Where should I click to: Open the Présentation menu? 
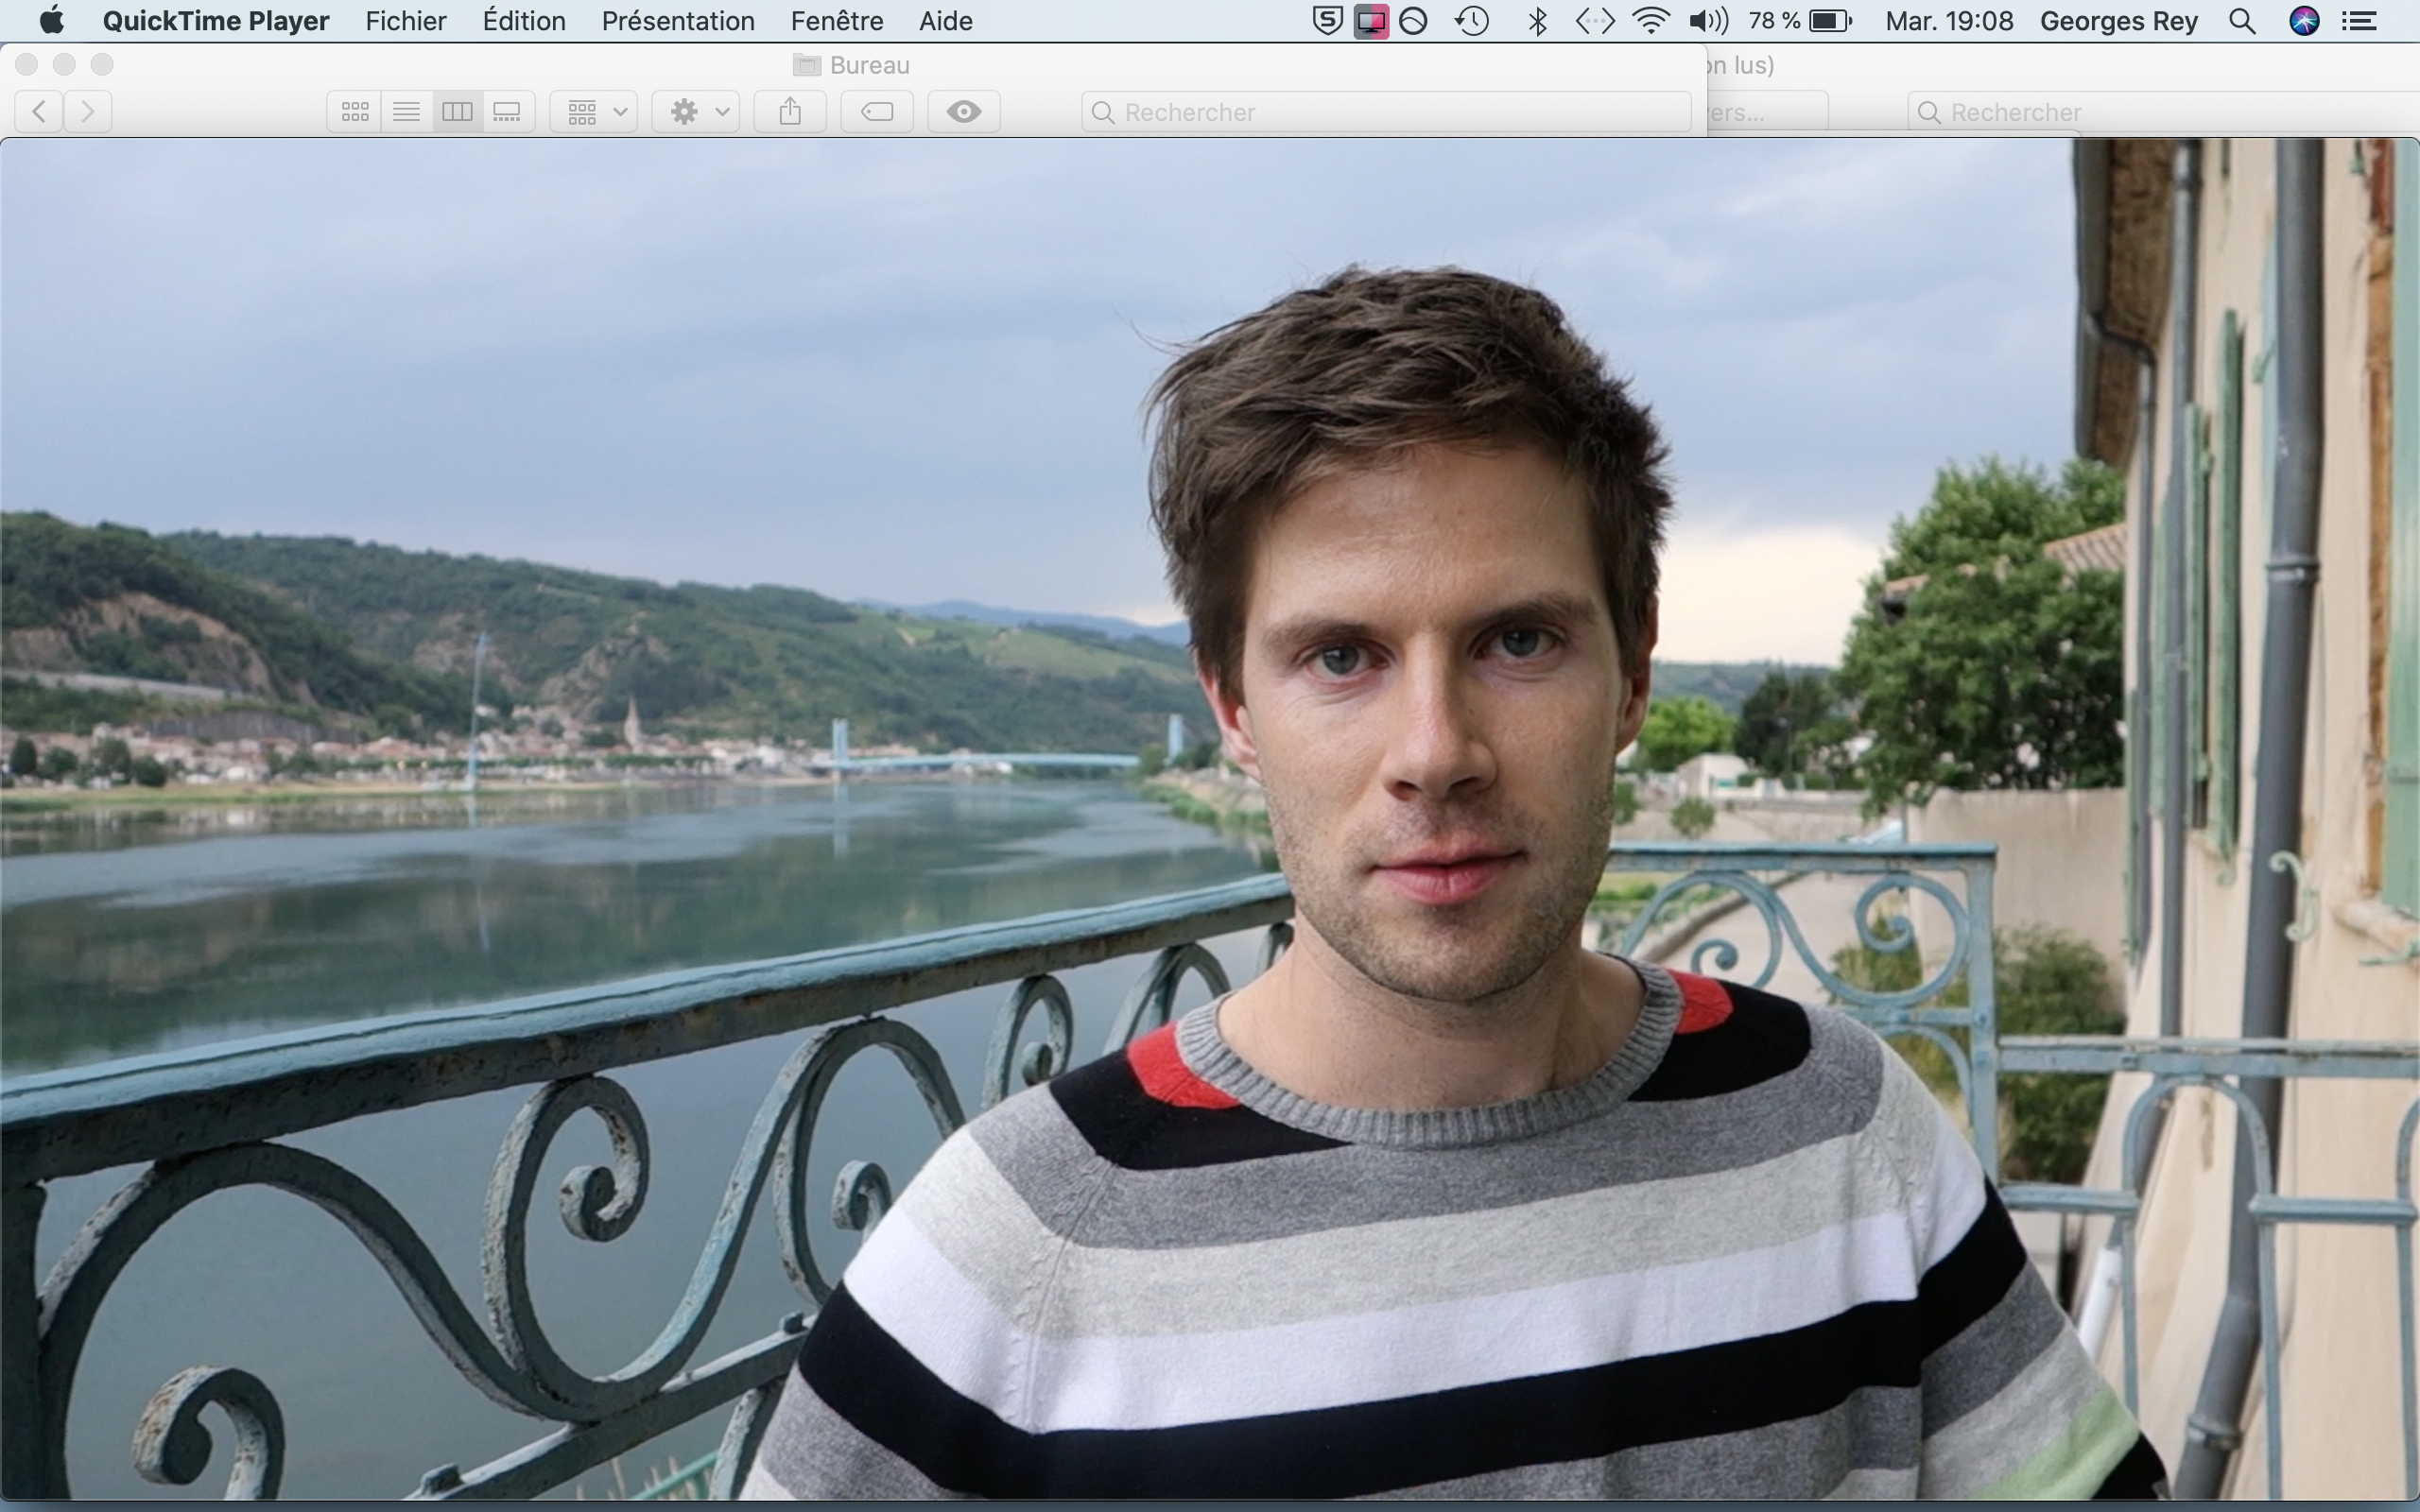677,21
